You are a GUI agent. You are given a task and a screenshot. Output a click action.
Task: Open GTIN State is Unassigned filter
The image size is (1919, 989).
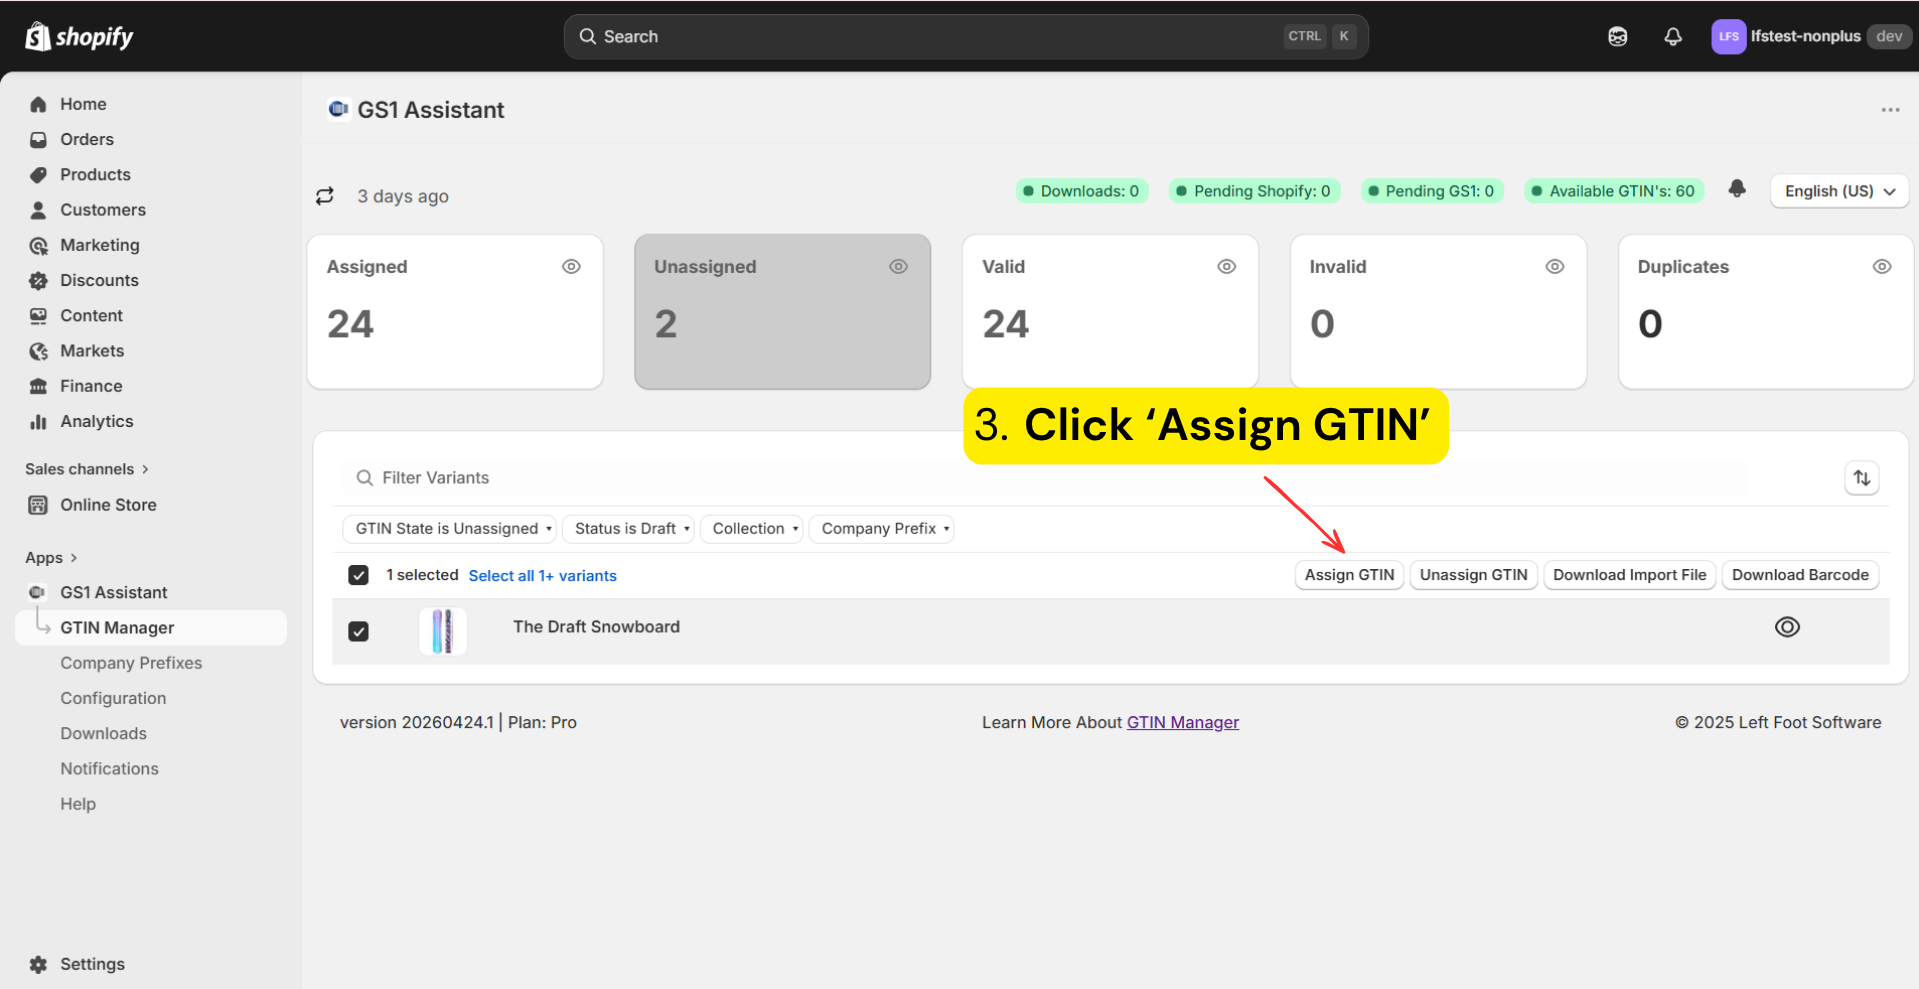point(449,529)
